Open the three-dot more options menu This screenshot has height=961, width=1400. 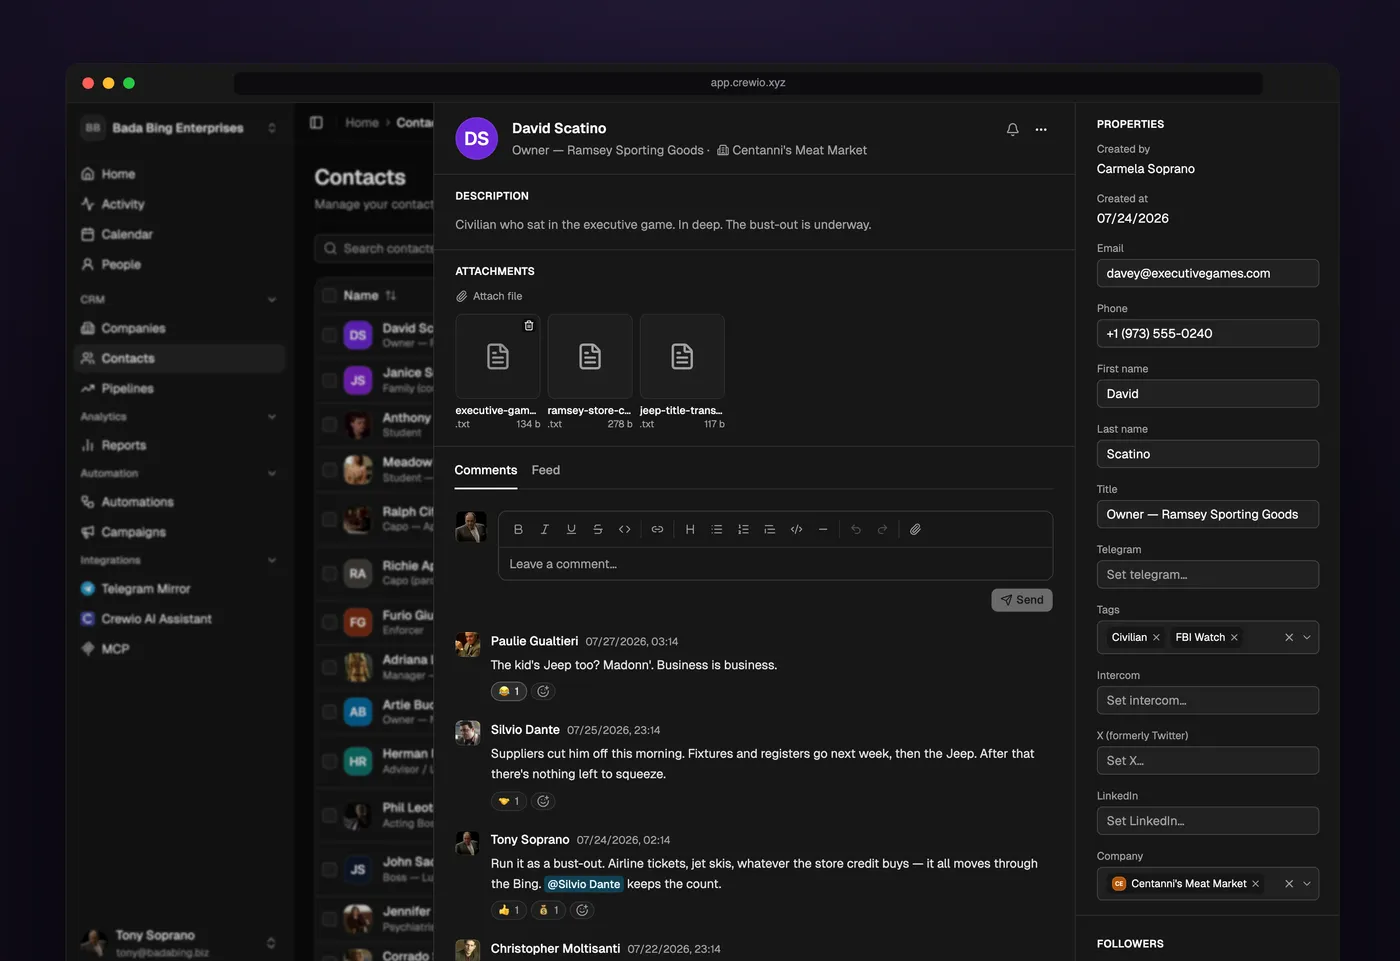pyautogui.click(x=1041, y=130)
